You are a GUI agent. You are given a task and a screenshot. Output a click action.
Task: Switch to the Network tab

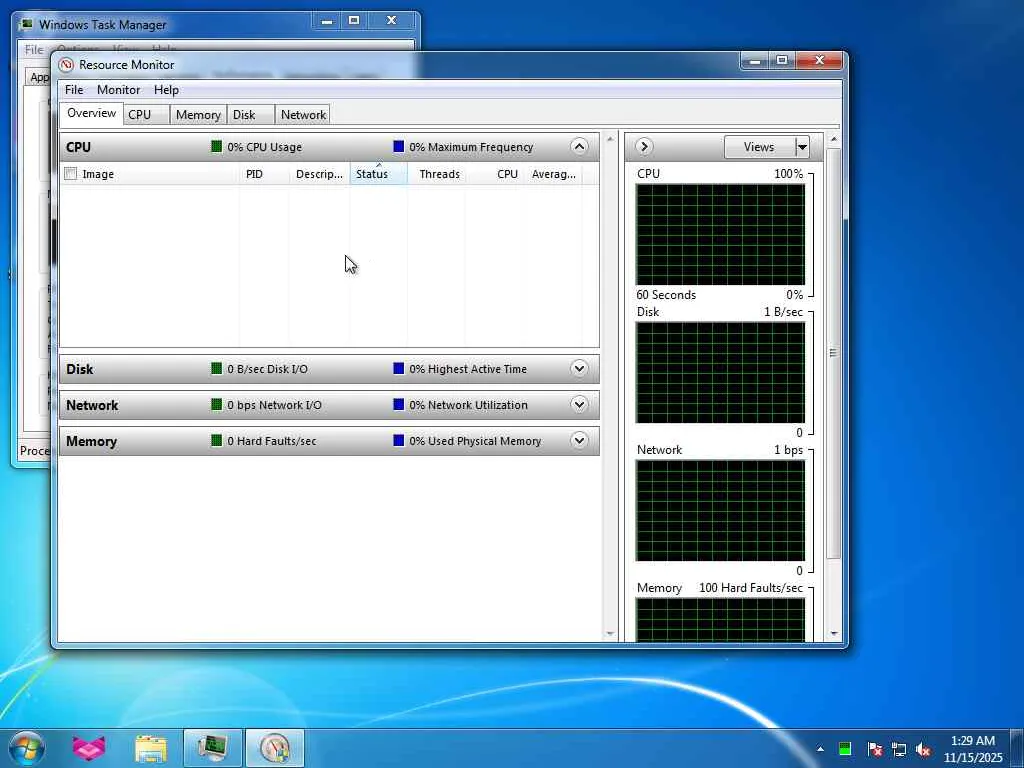tap(303, 115)
